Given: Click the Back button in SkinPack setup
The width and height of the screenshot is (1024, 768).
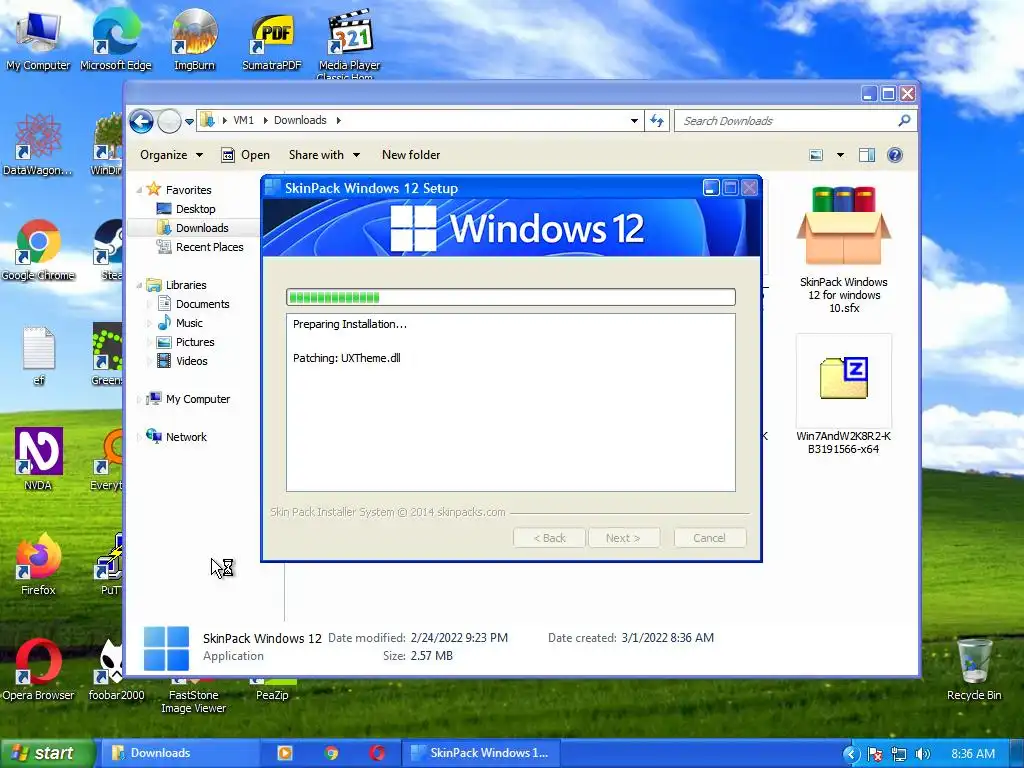Looking at the screenshot, I should click(549, 538).
